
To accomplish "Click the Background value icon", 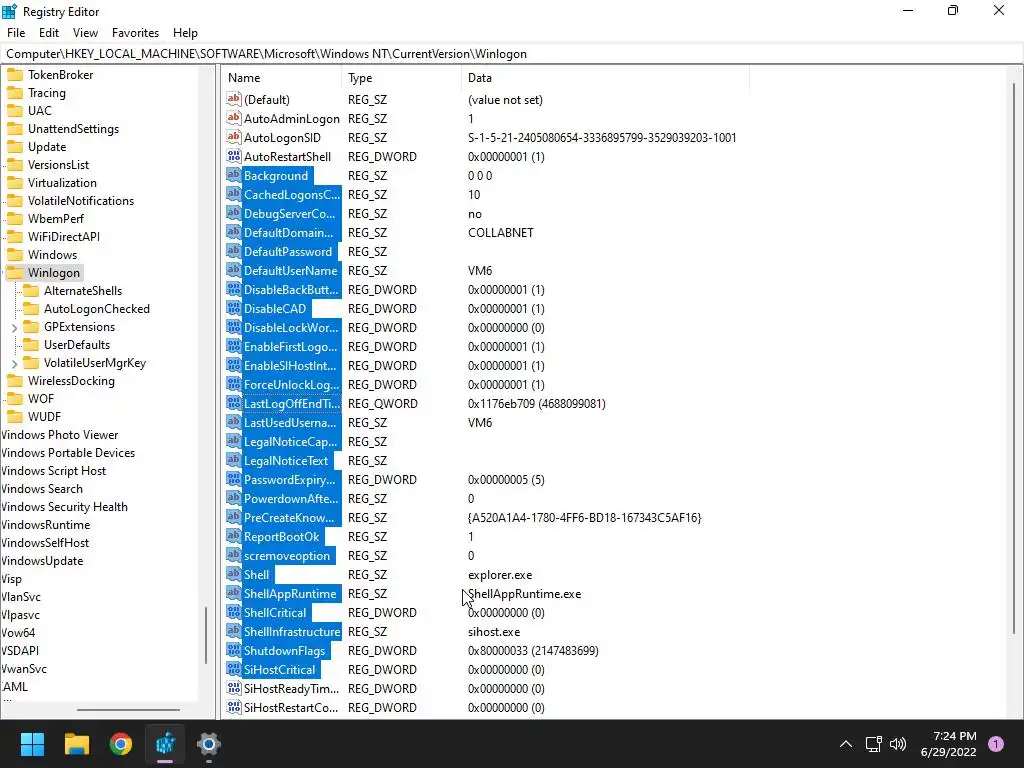I will coord(234,175).
